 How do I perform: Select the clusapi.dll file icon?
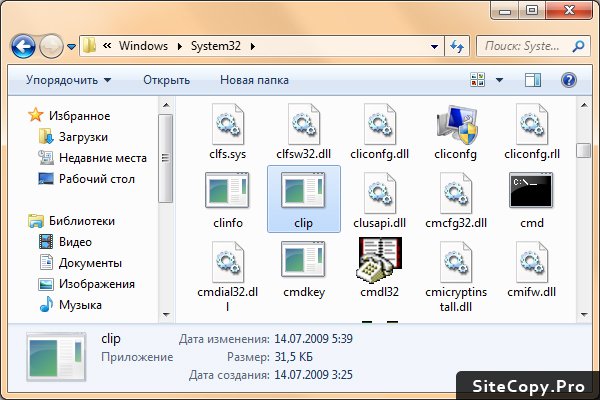pyautogui.click(x=379, y=191)
